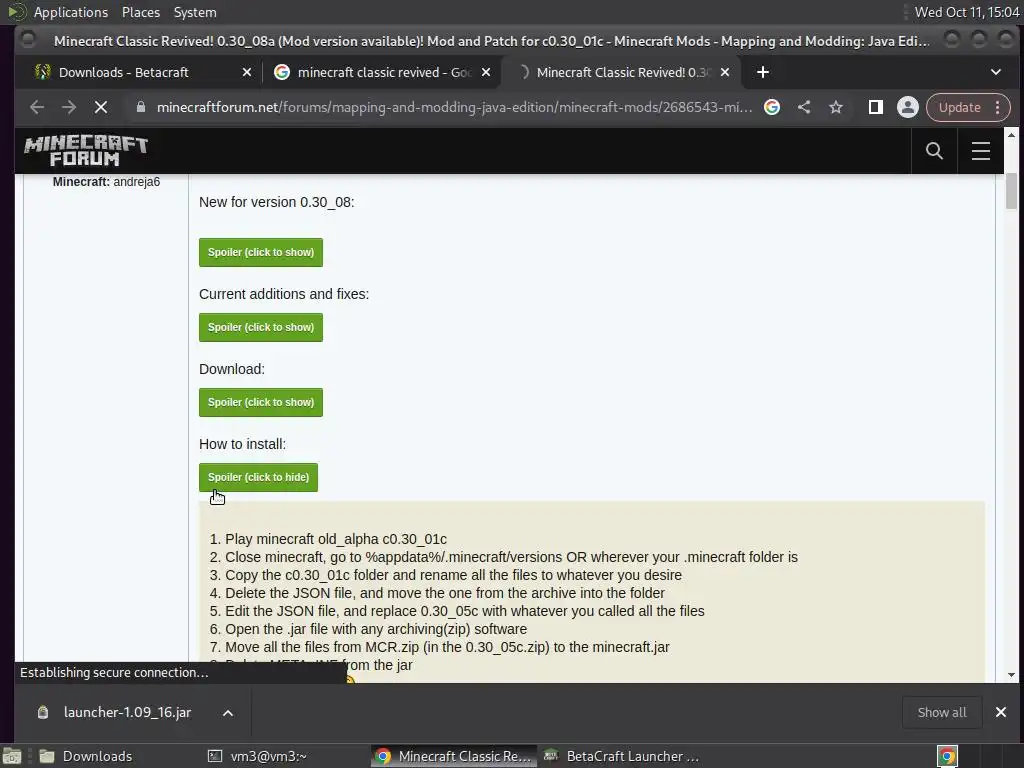The width and height of the screenshot is (1024, 768).
Task: Click the page vertical scrollbar thumb
Action: [1011, 191]
